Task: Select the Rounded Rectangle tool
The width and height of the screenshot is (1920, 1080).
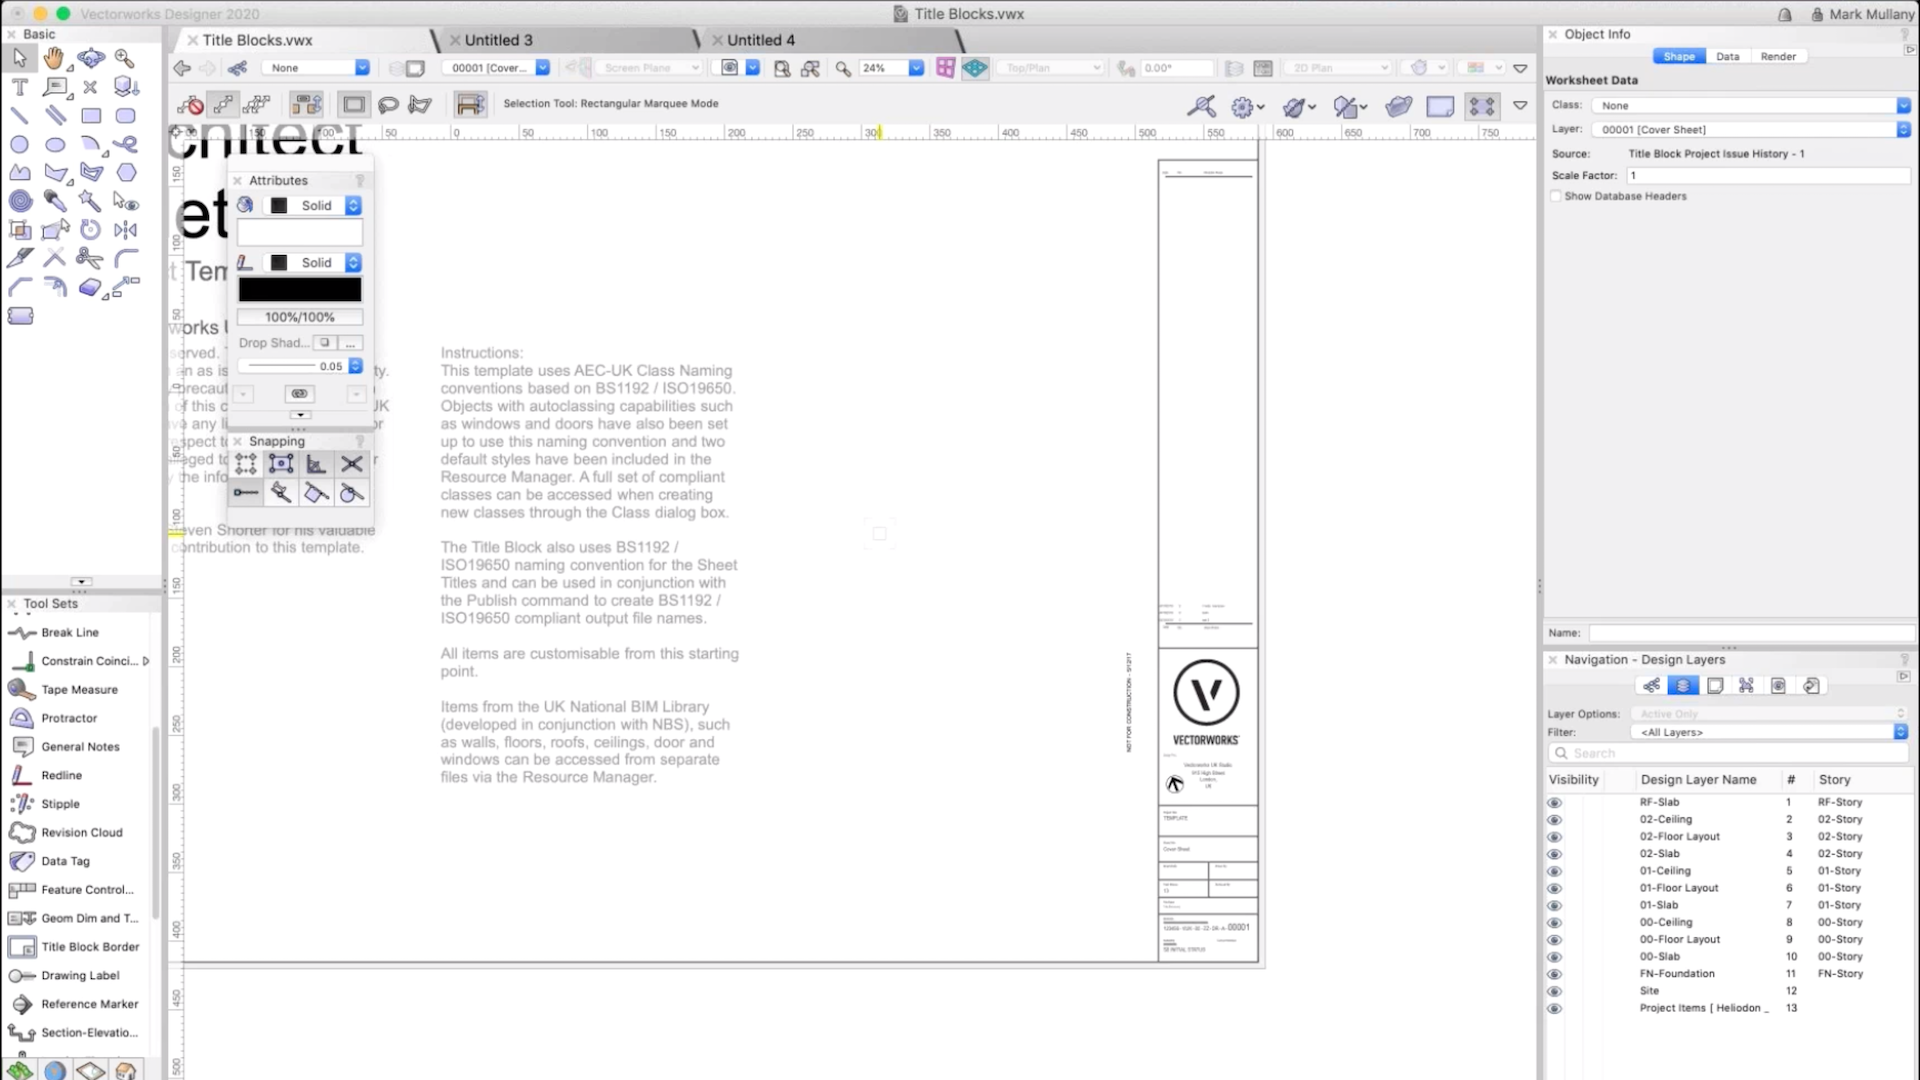Action: tap(125, 115)
